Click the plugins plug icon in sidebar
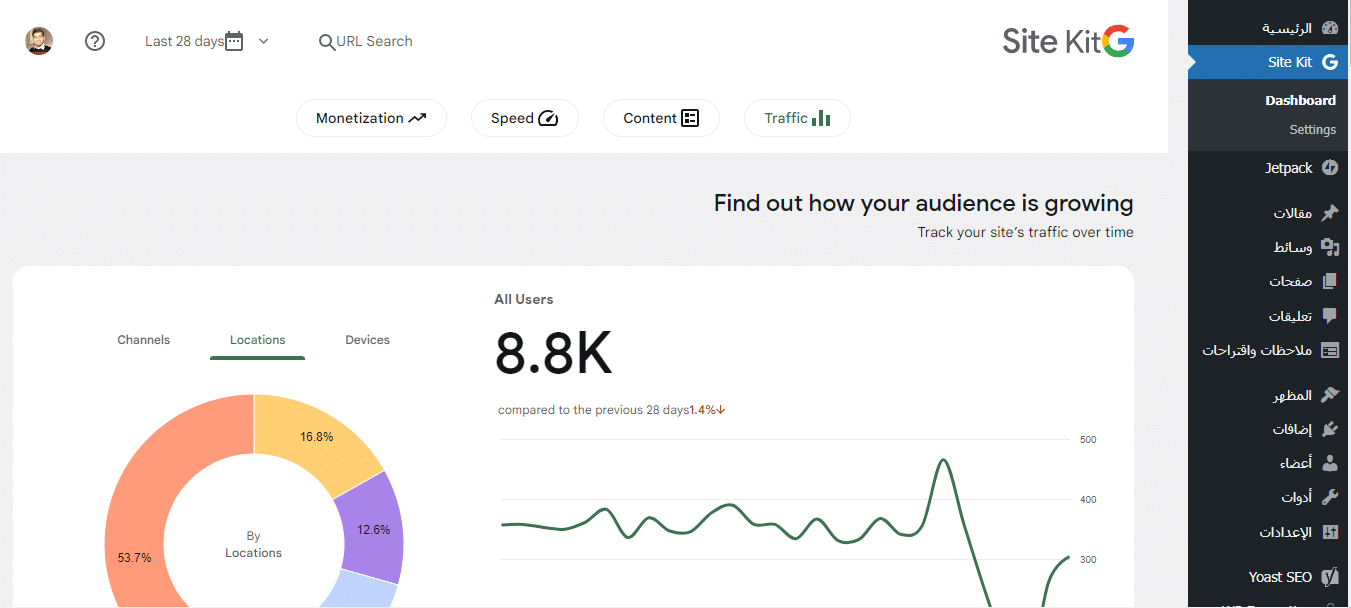Screen dimensions: 1351x608 (1329, 429)
